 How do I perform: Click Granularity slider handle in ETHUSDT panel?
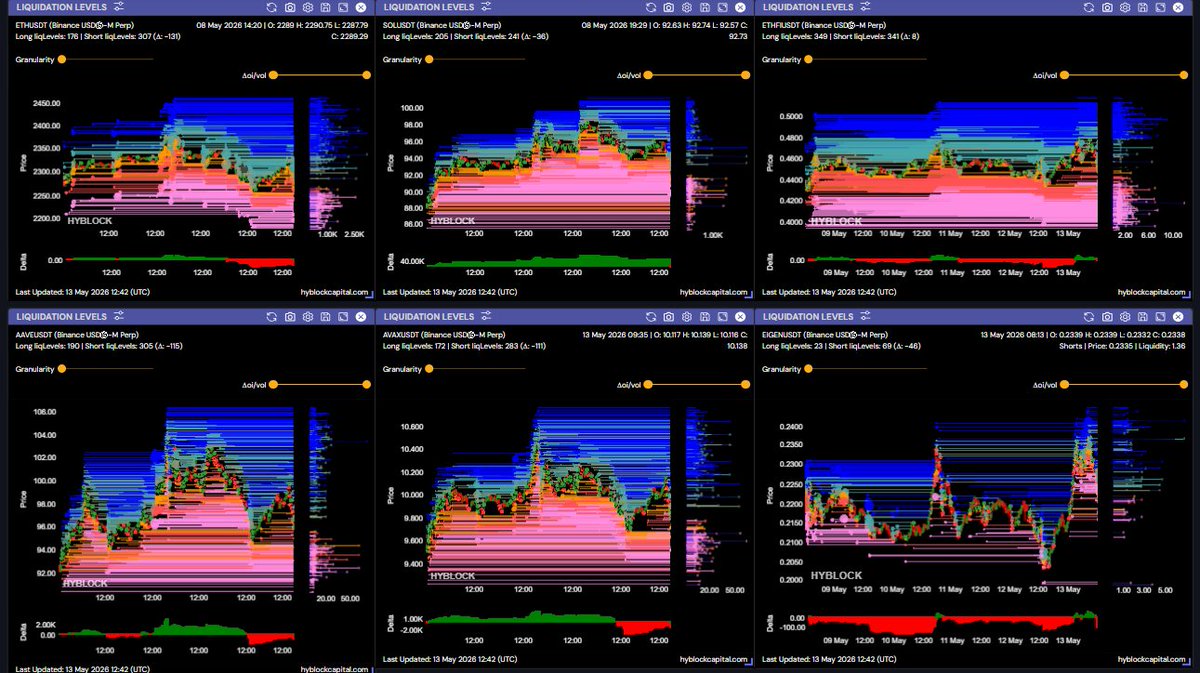pyautogui.click(x=62, y=60)
